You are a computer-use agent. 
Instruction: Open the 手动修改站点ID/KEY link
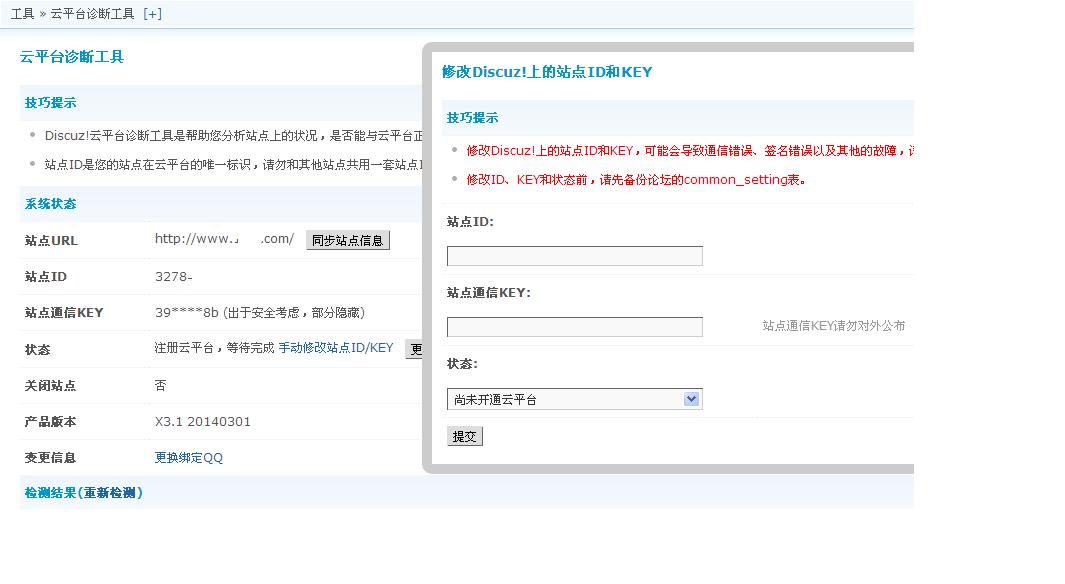click(x=336, y=348)
